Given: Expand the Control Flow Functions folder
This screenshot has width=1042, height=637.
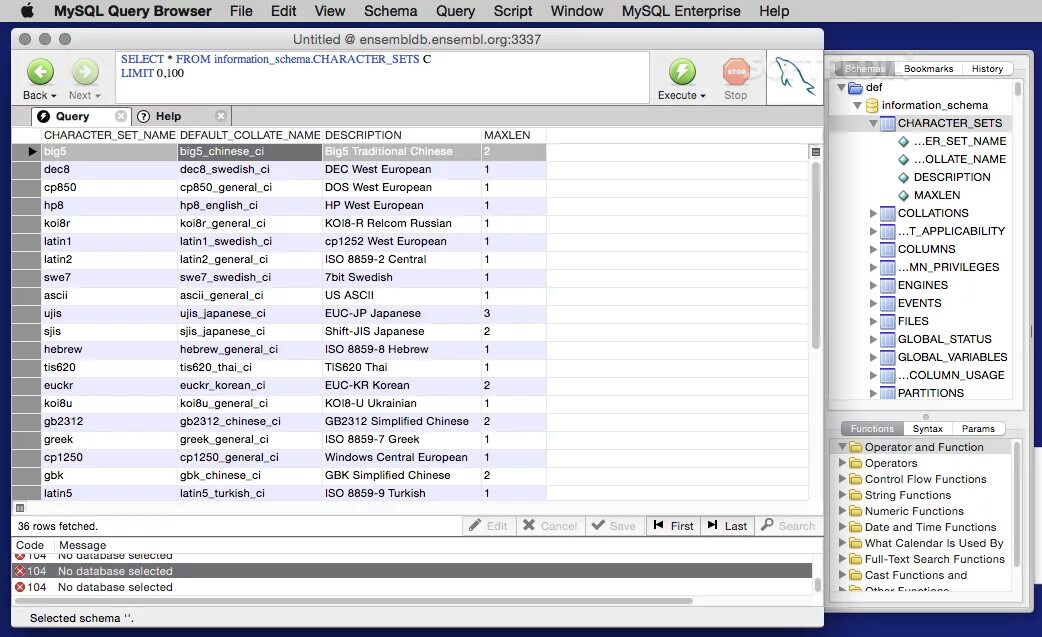Looking at the screenshot, I should coord(843,479).
